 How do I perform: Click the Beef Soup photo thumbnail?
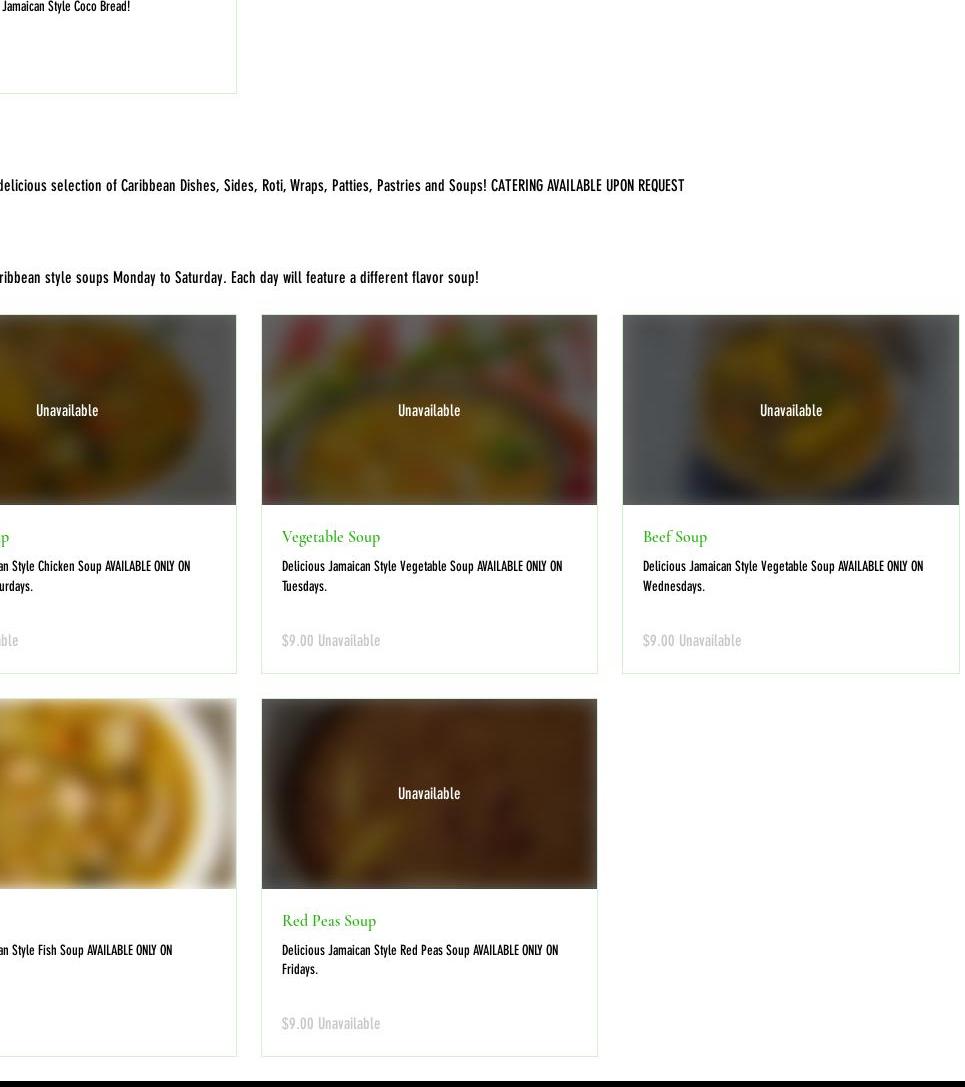tap(790, 410)
